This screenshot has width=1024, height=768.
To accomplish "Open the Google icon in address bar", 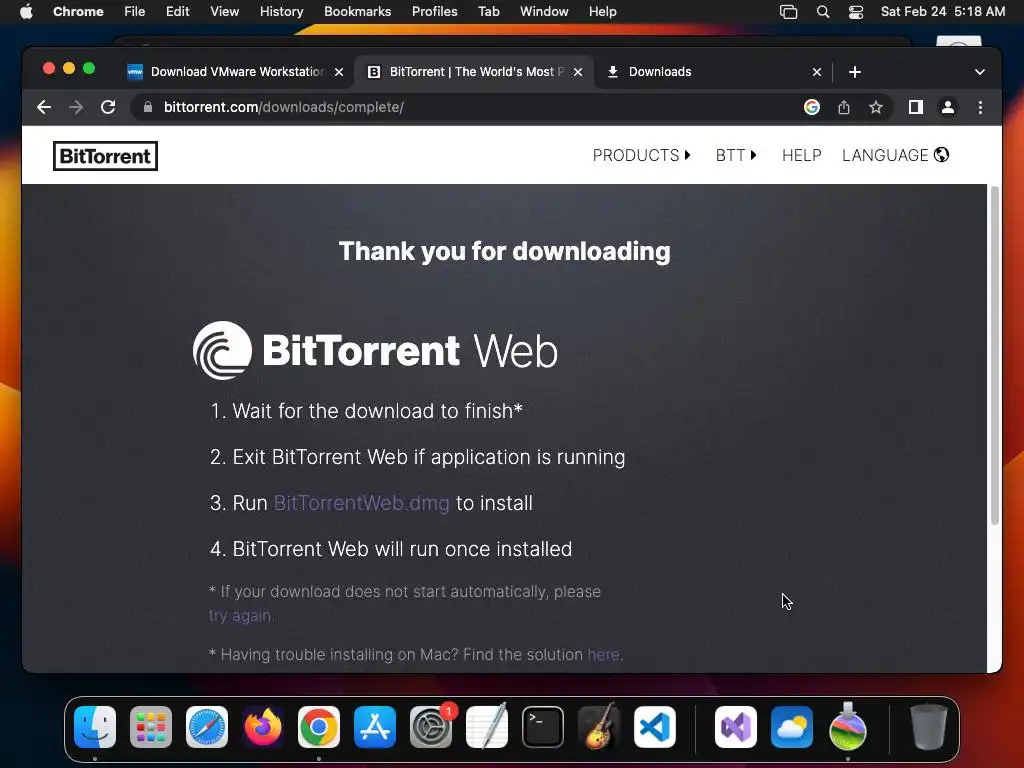I will pyautogui.click(x=812, y=107).
